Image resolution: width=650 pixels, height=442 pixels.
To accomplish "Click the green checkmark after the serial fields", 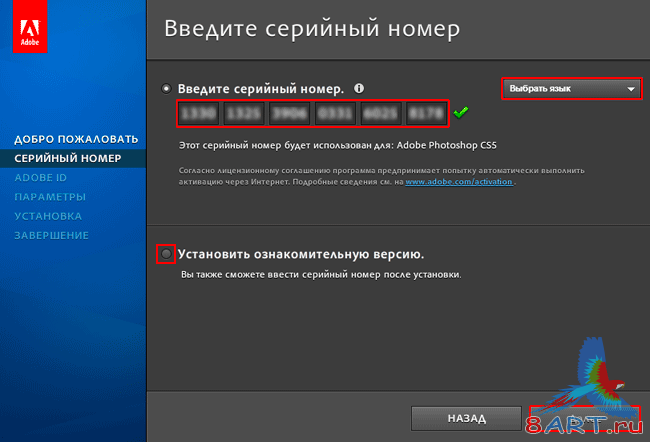I will (x=461, y=112).
